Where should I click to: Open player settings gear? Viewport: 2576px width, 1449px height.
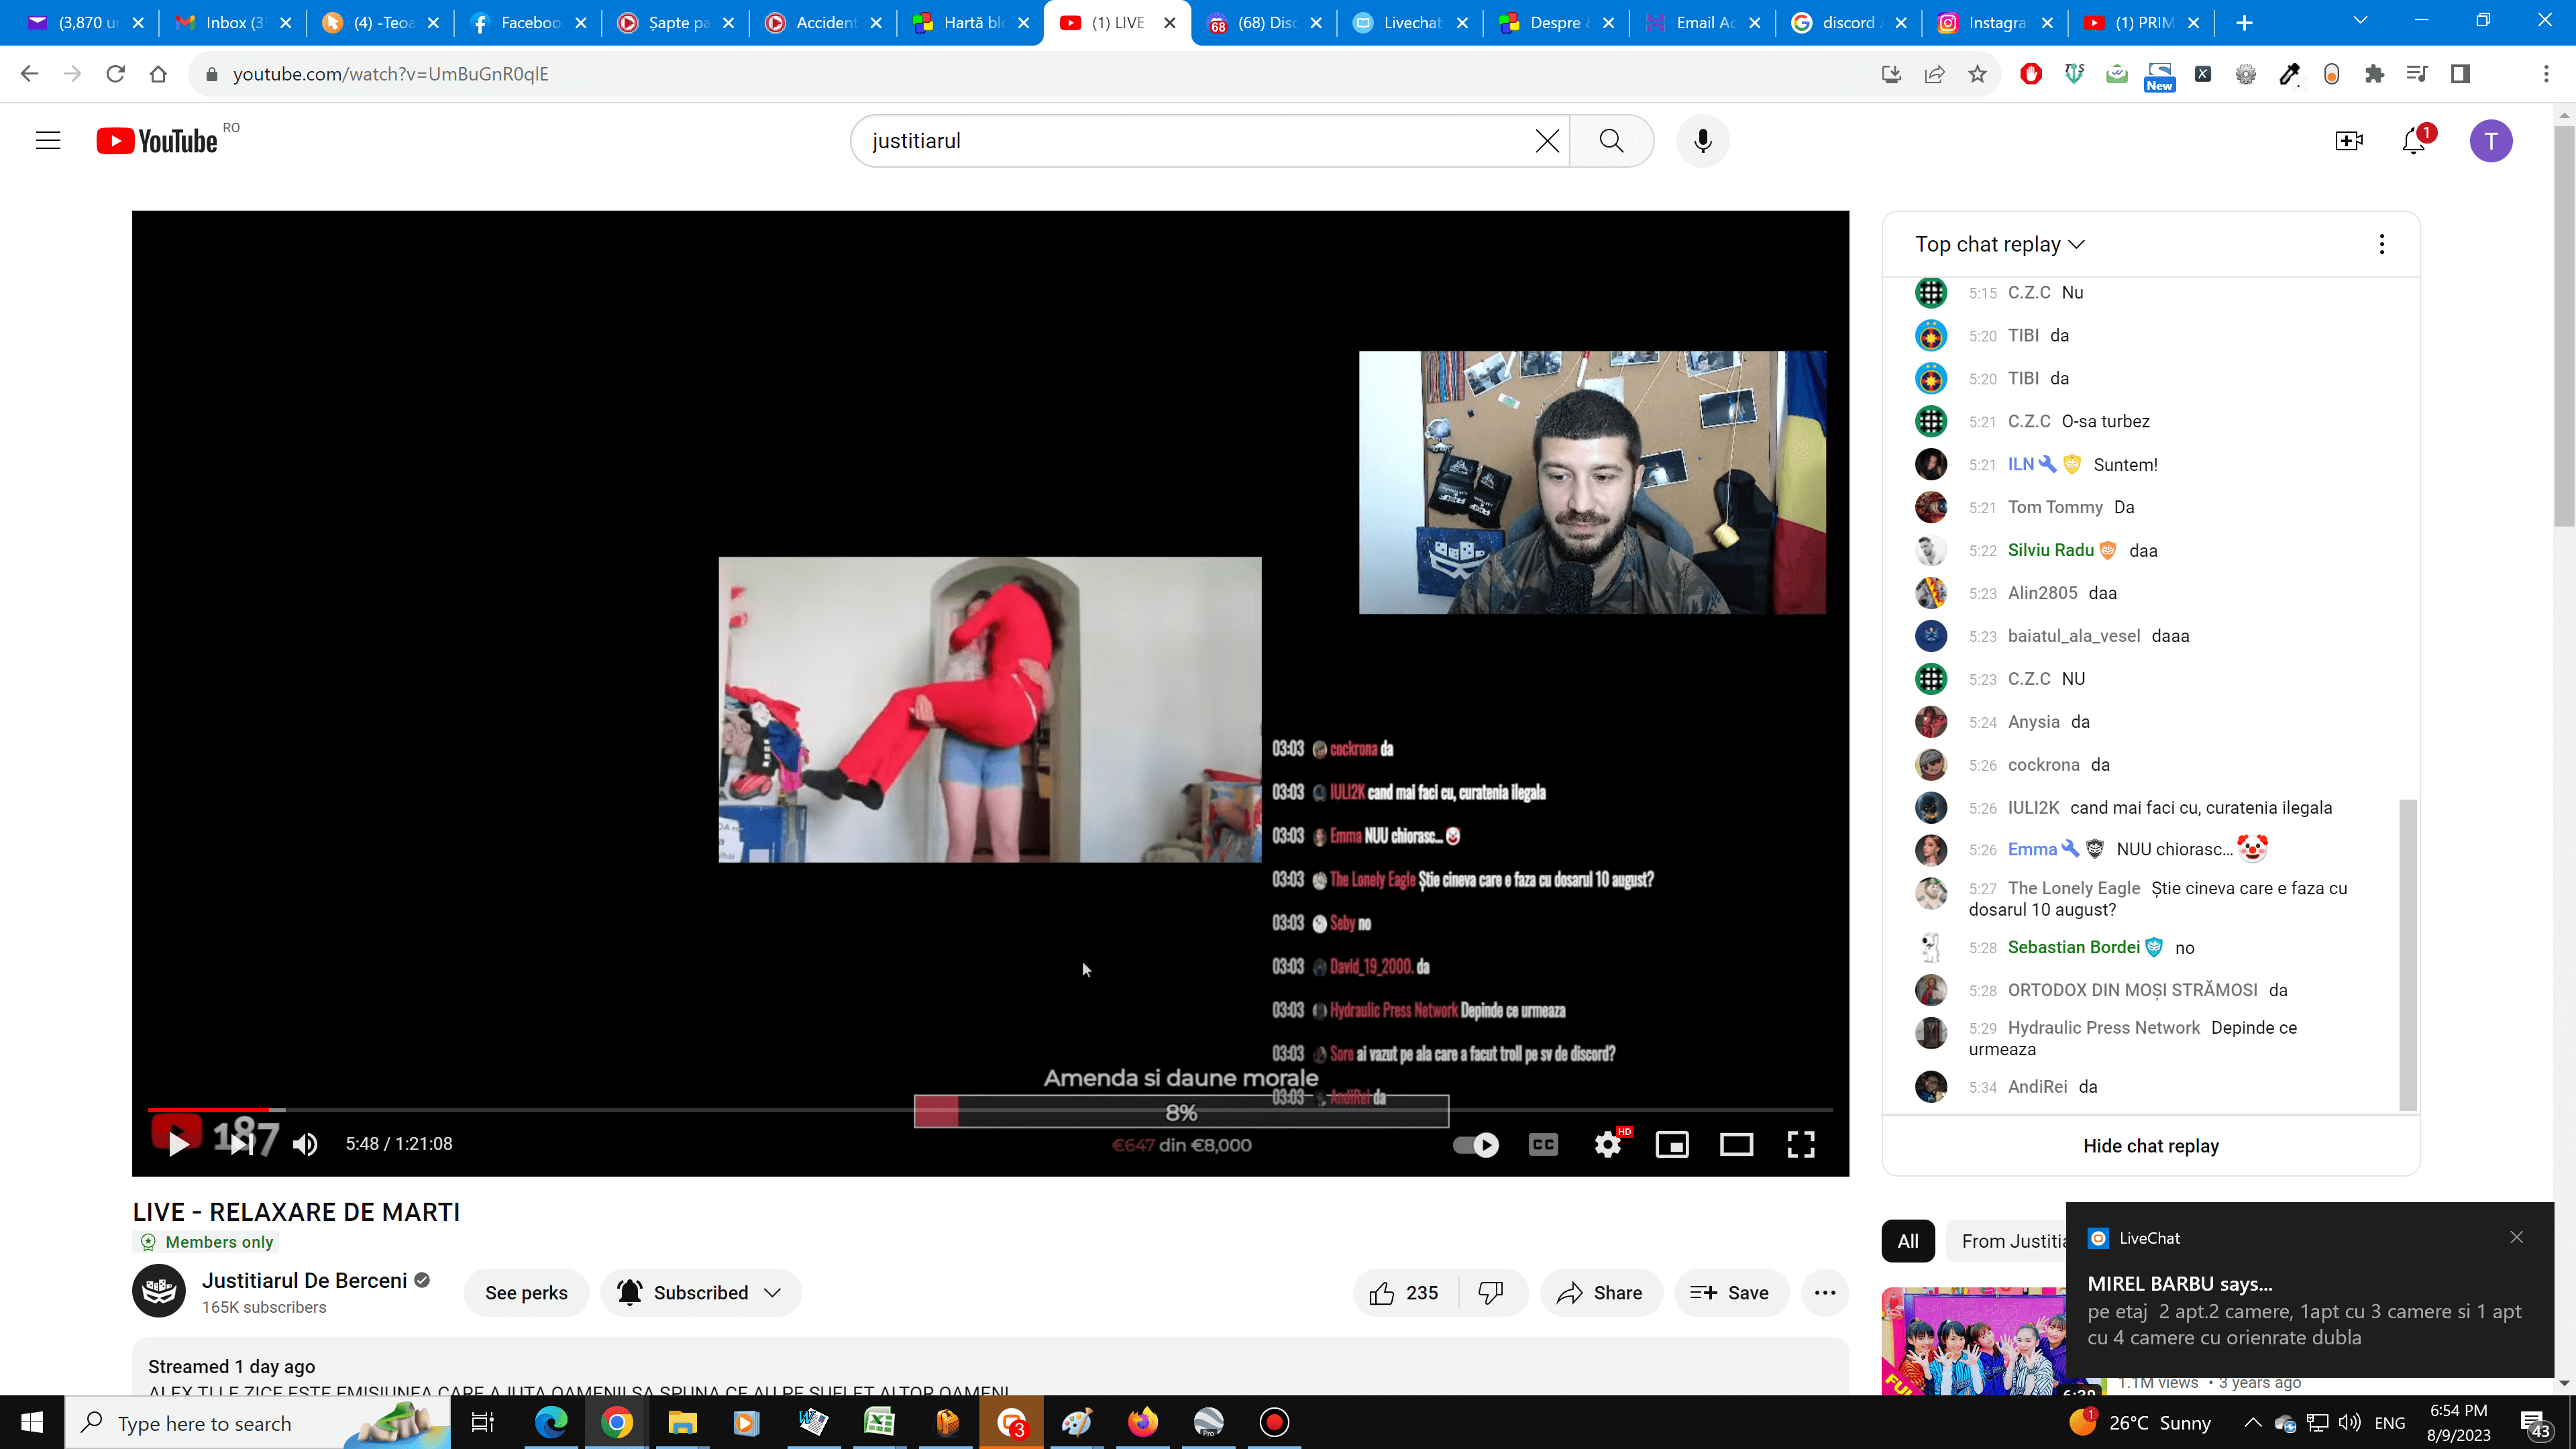point(1608,1145)
